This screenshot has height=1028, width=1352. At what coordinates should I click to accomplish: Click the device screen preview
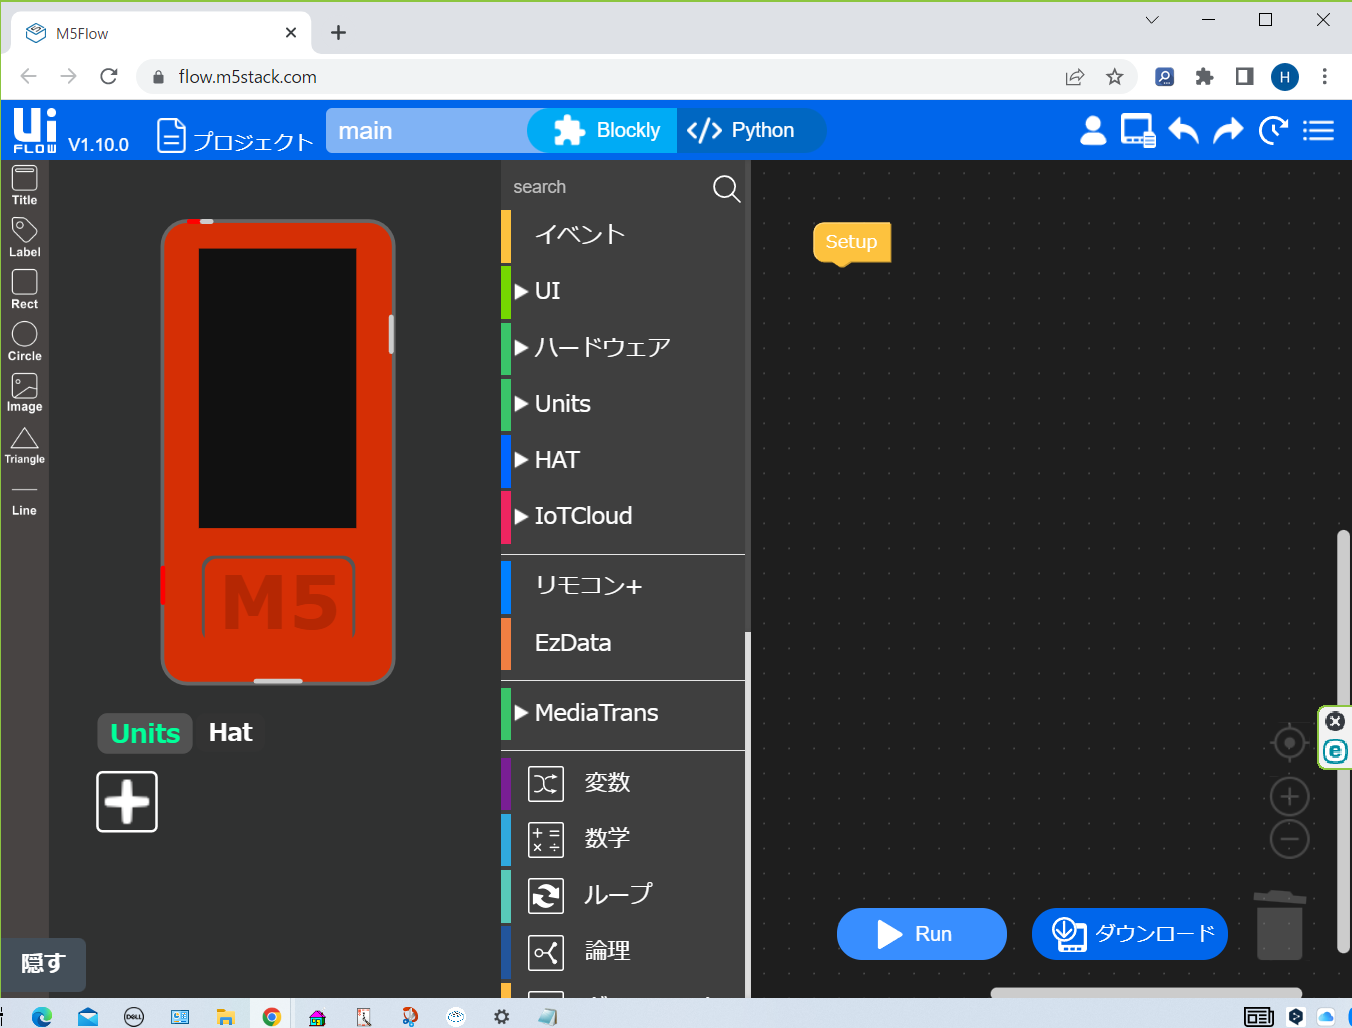(278, 388)
